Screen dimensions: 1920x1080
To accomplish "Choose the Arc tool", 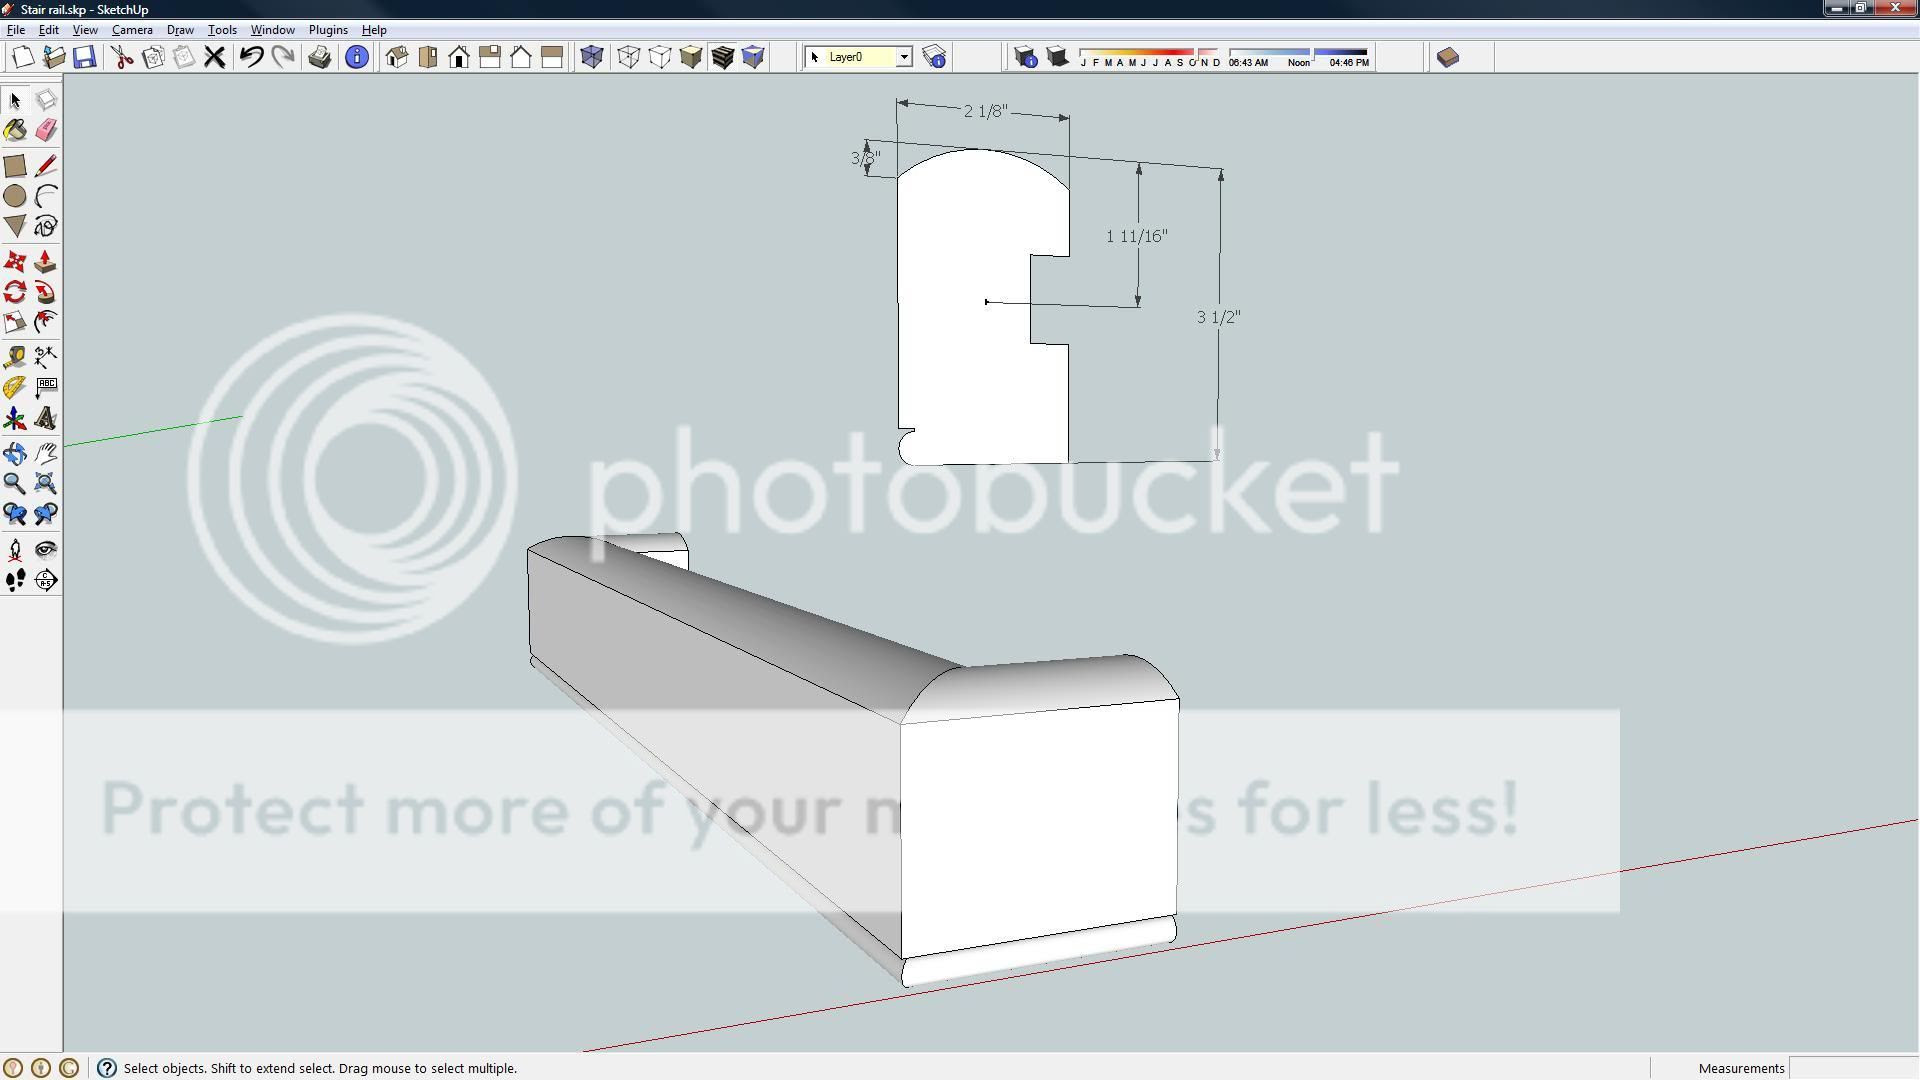I will 46,196.
